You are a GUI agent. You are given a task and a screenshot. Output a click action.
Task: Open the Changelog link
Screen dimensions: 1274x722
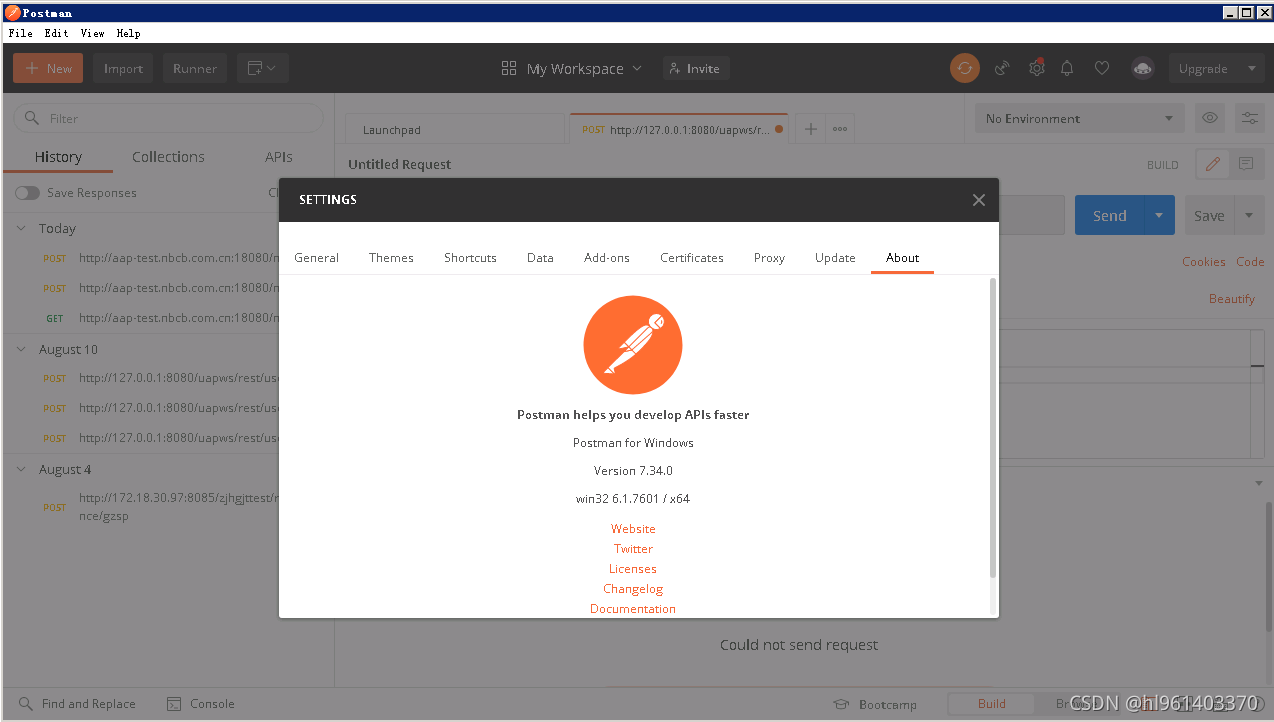tap(633, 589)
